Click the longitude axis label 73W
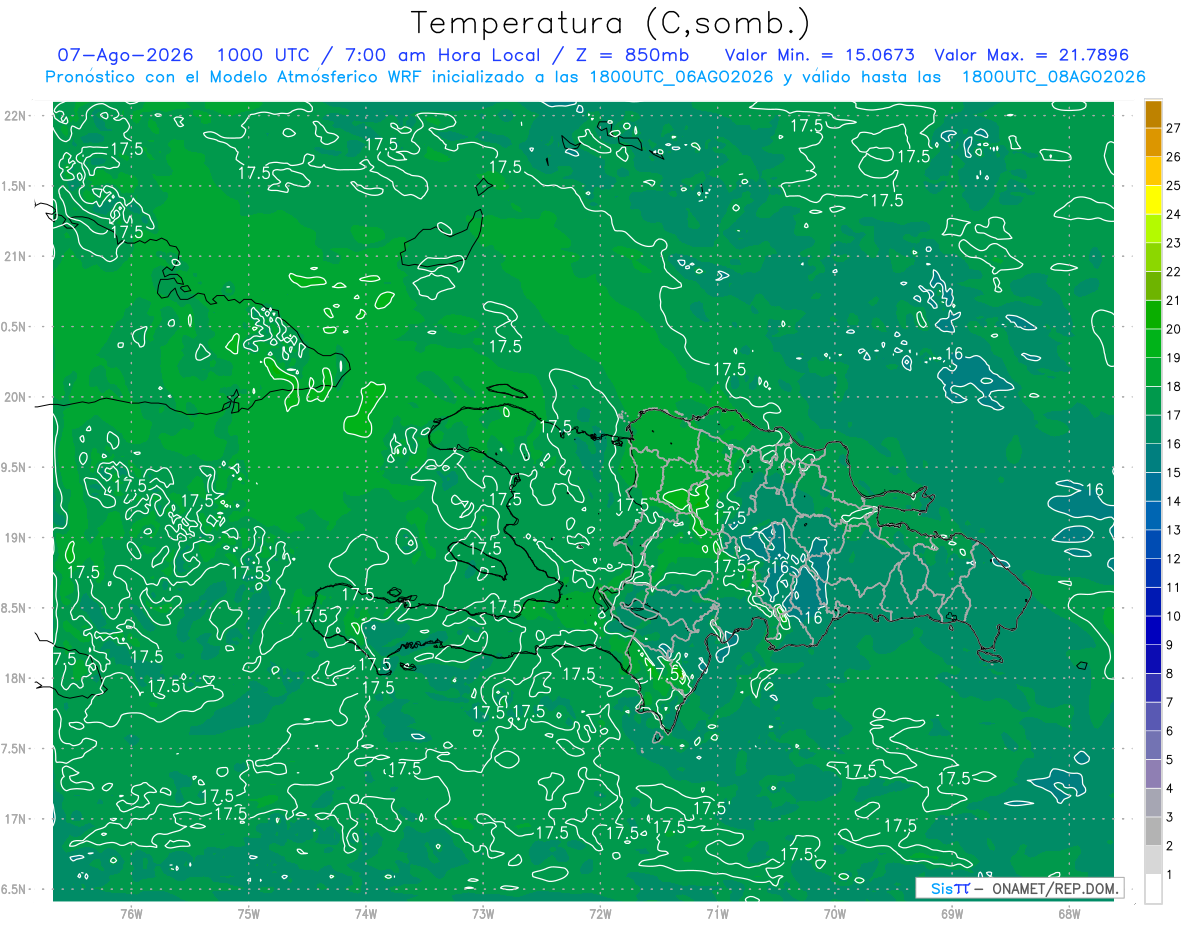Screen dimensions: 1200x927 click(483, 914)
